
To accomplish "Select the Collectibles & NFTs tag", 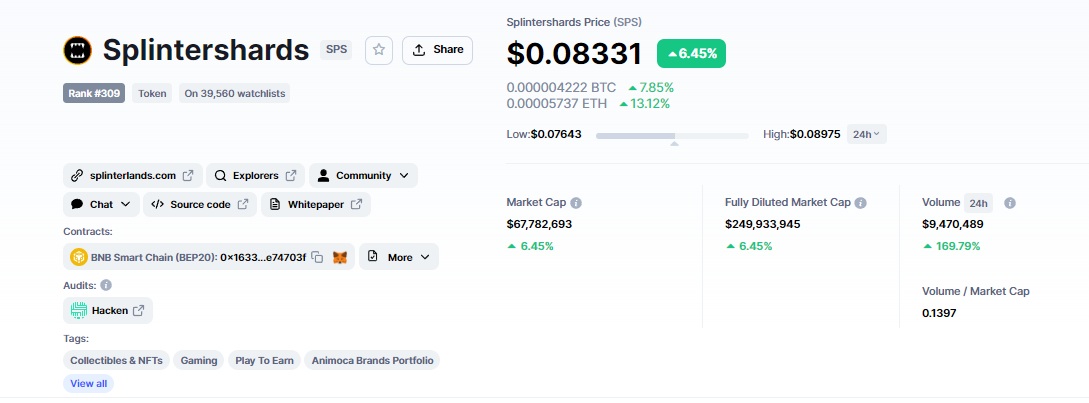I will pos(117,361).
